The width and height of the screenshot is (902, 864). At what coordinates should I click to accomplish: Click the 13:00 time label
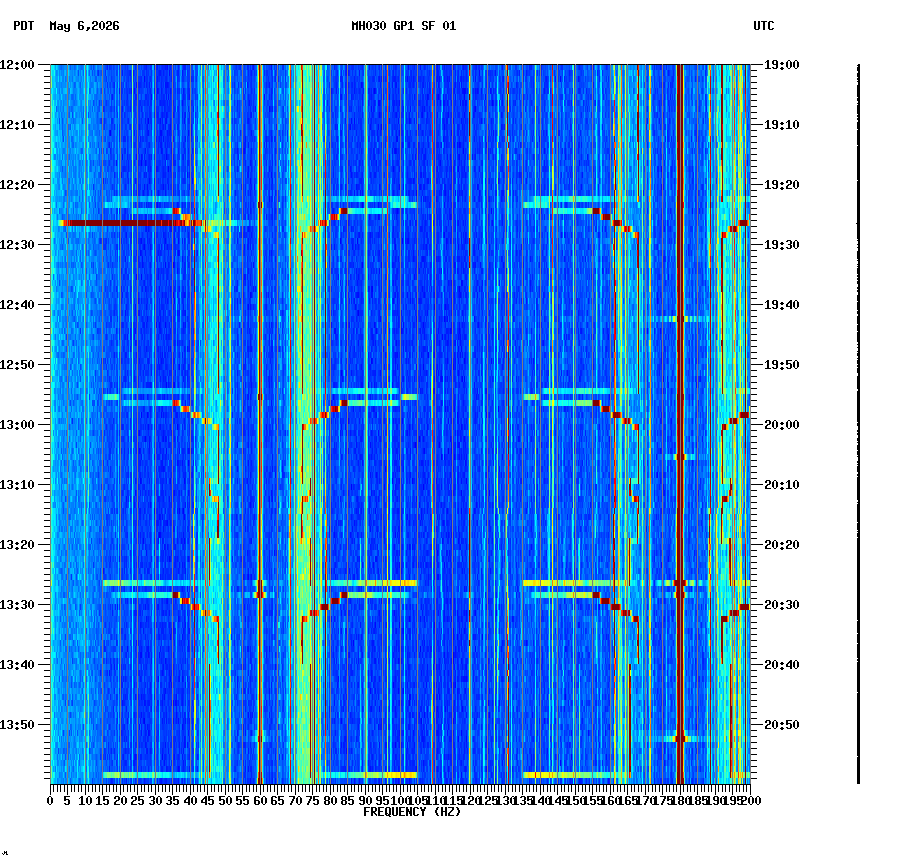17,425
